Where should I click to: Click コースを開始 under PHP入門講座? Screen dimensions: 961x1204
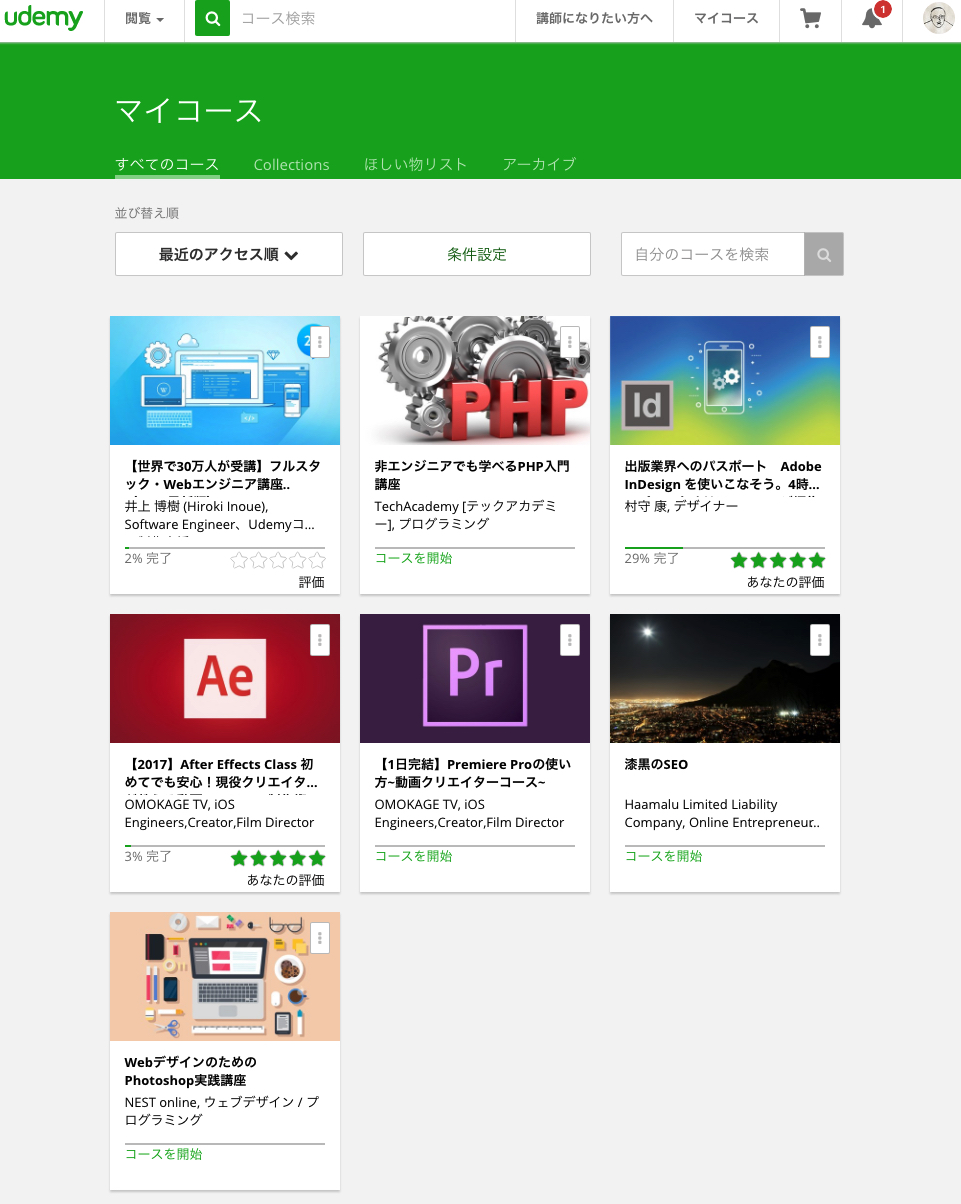[x=414, y=558]
